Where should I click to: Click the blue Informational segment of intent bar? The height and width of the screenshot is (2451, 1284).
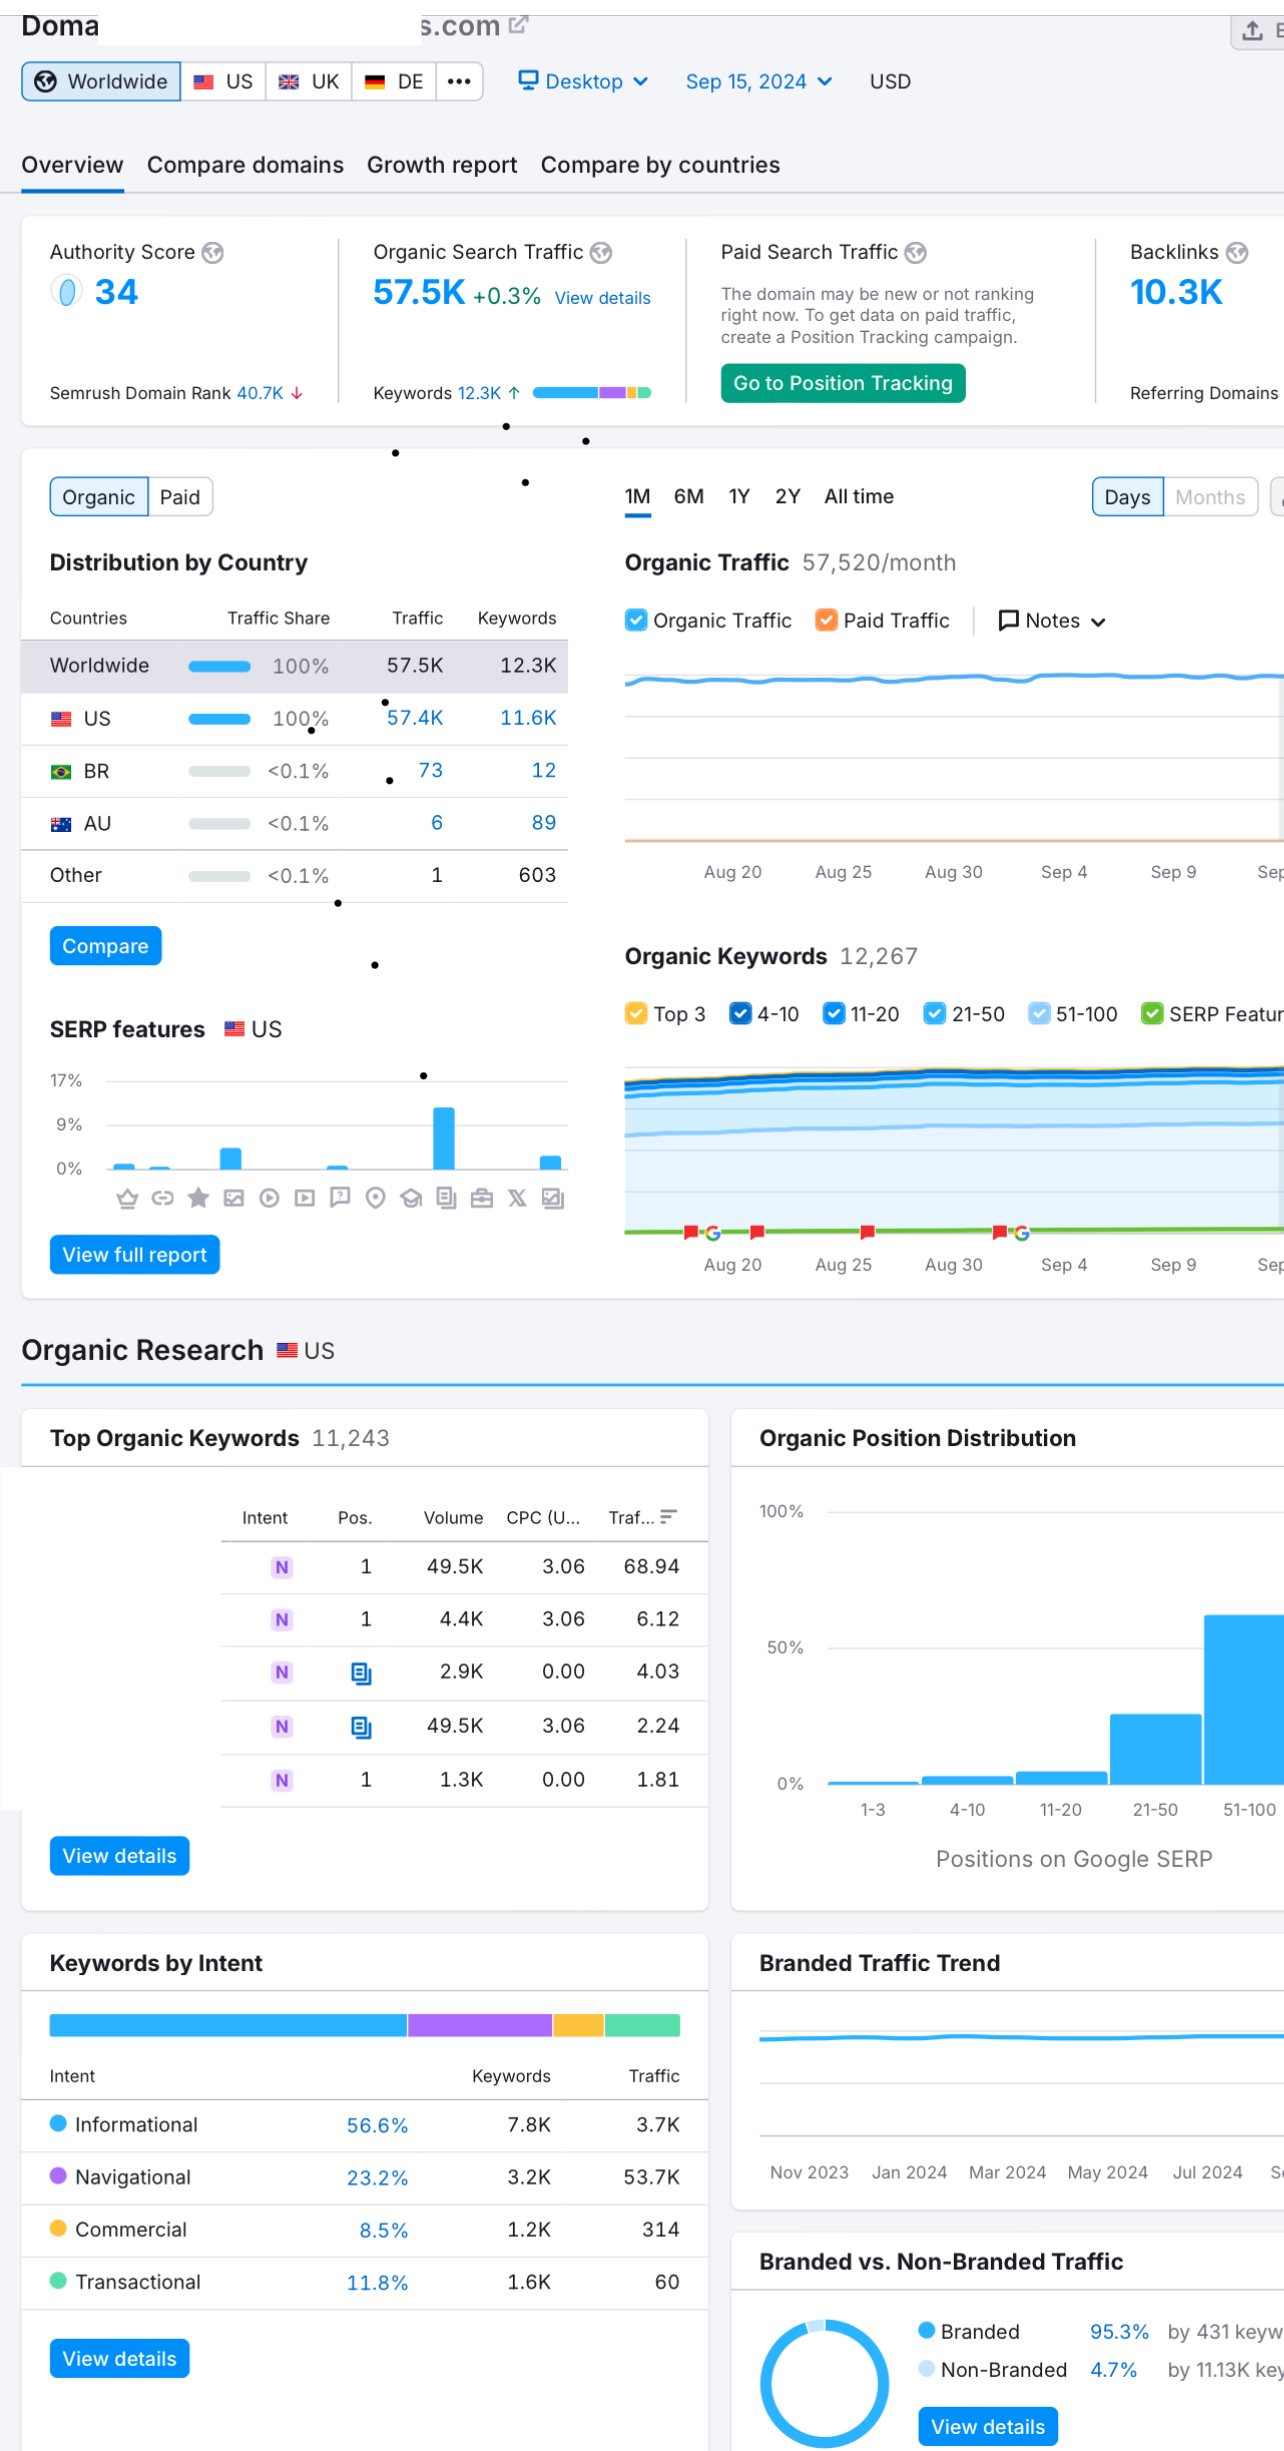(228, 2026)
